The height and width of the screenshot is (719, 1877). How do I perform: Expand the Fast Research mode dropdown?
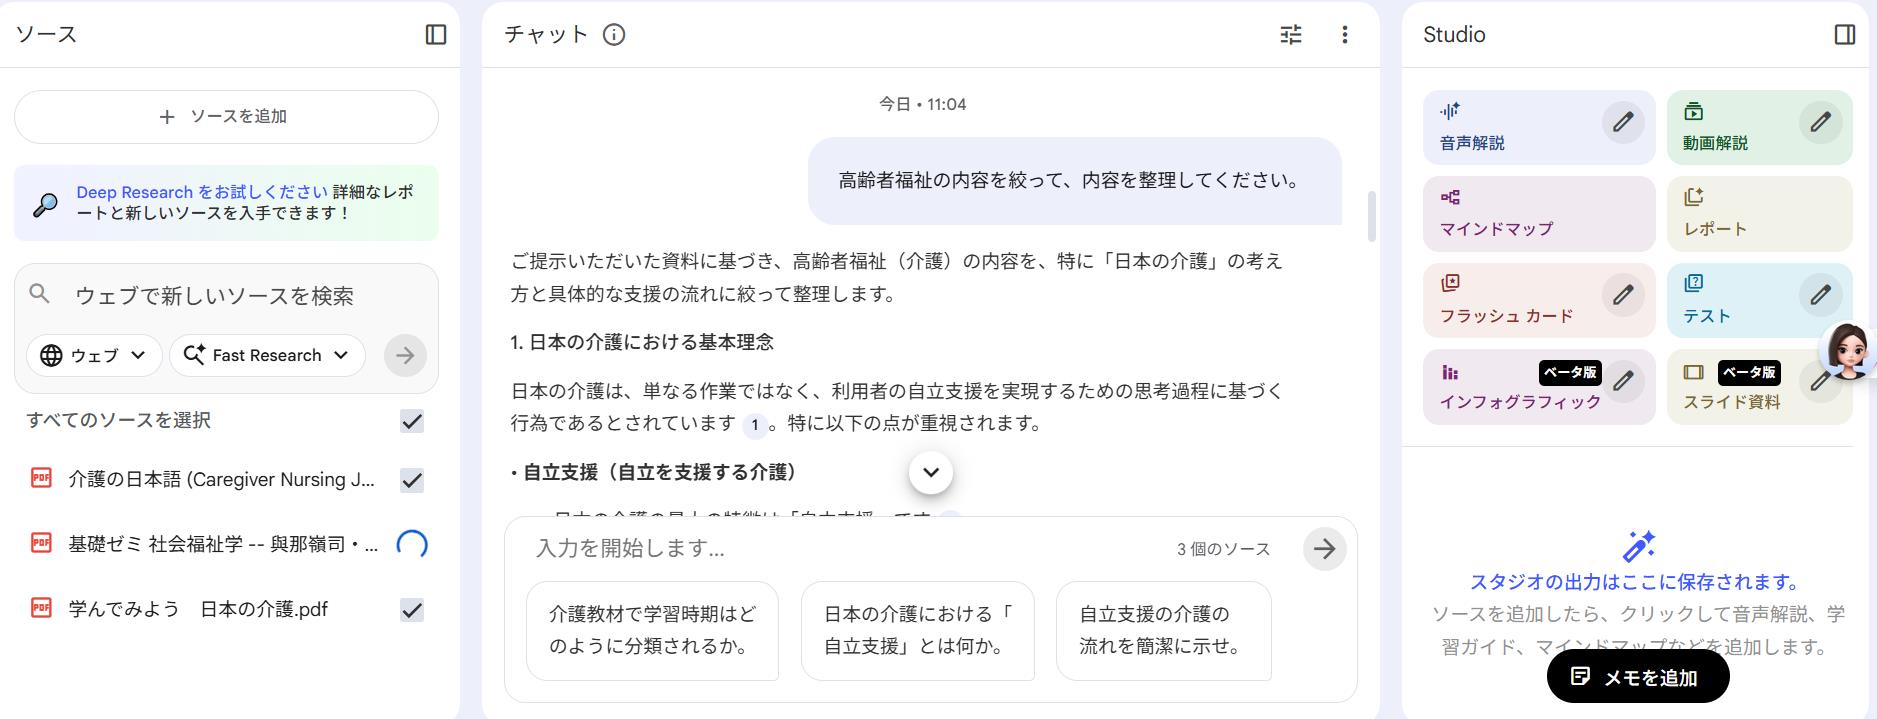click(x=267, y=355)
